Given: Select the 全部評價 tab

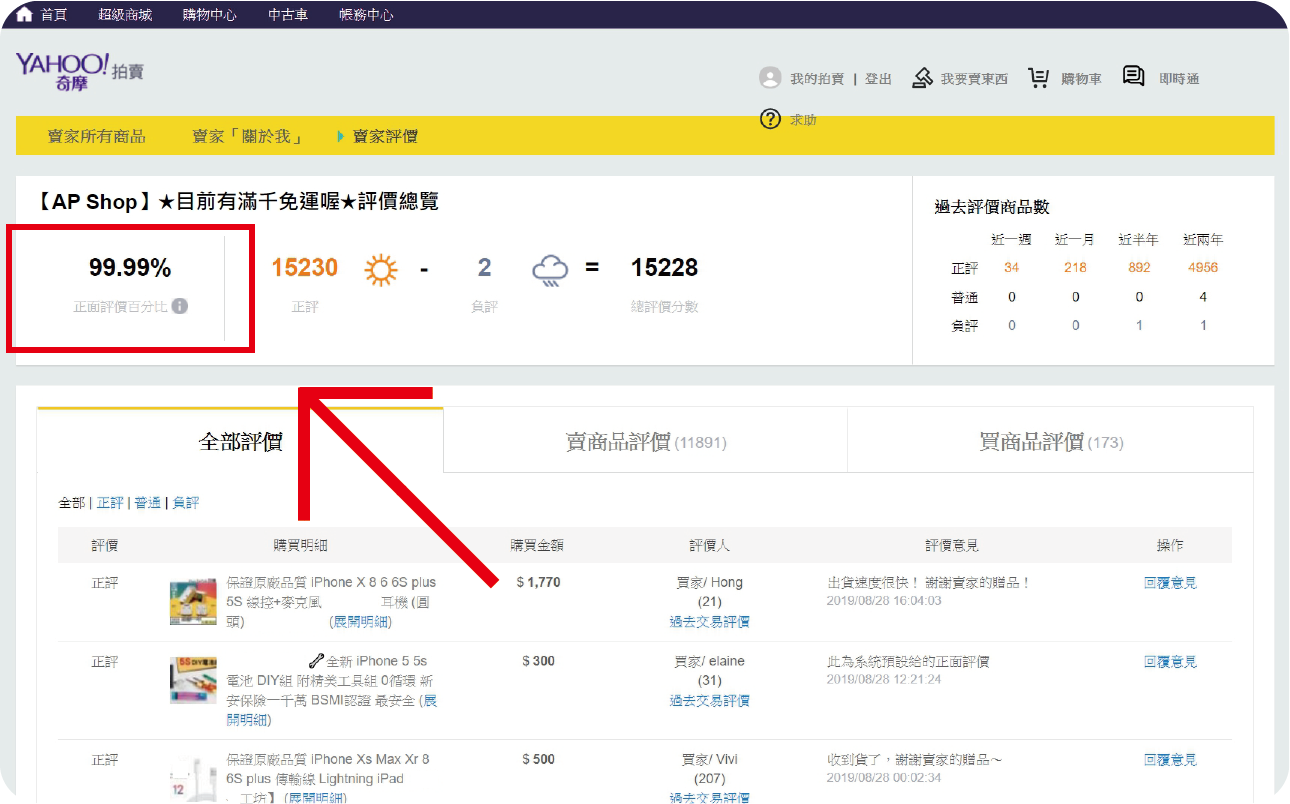Looking at the screenshot, I should [x=240, y=442].
